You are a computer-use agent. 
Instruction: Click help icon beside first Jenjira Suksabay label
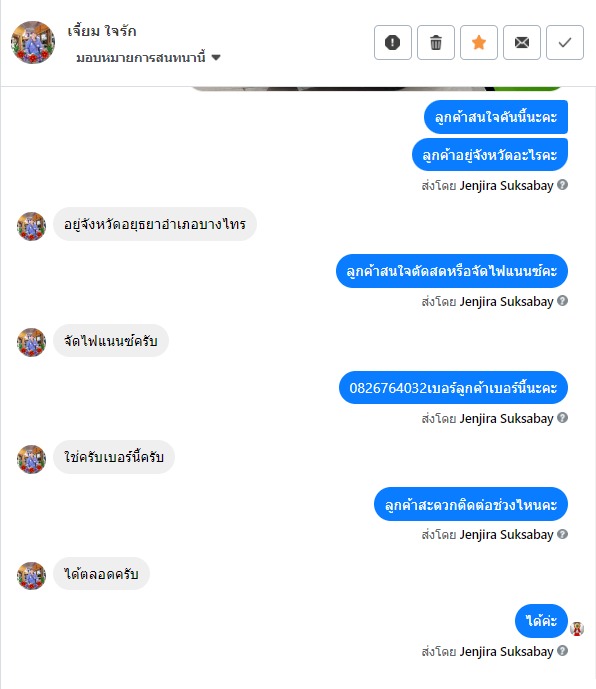(x=563, y=185)
